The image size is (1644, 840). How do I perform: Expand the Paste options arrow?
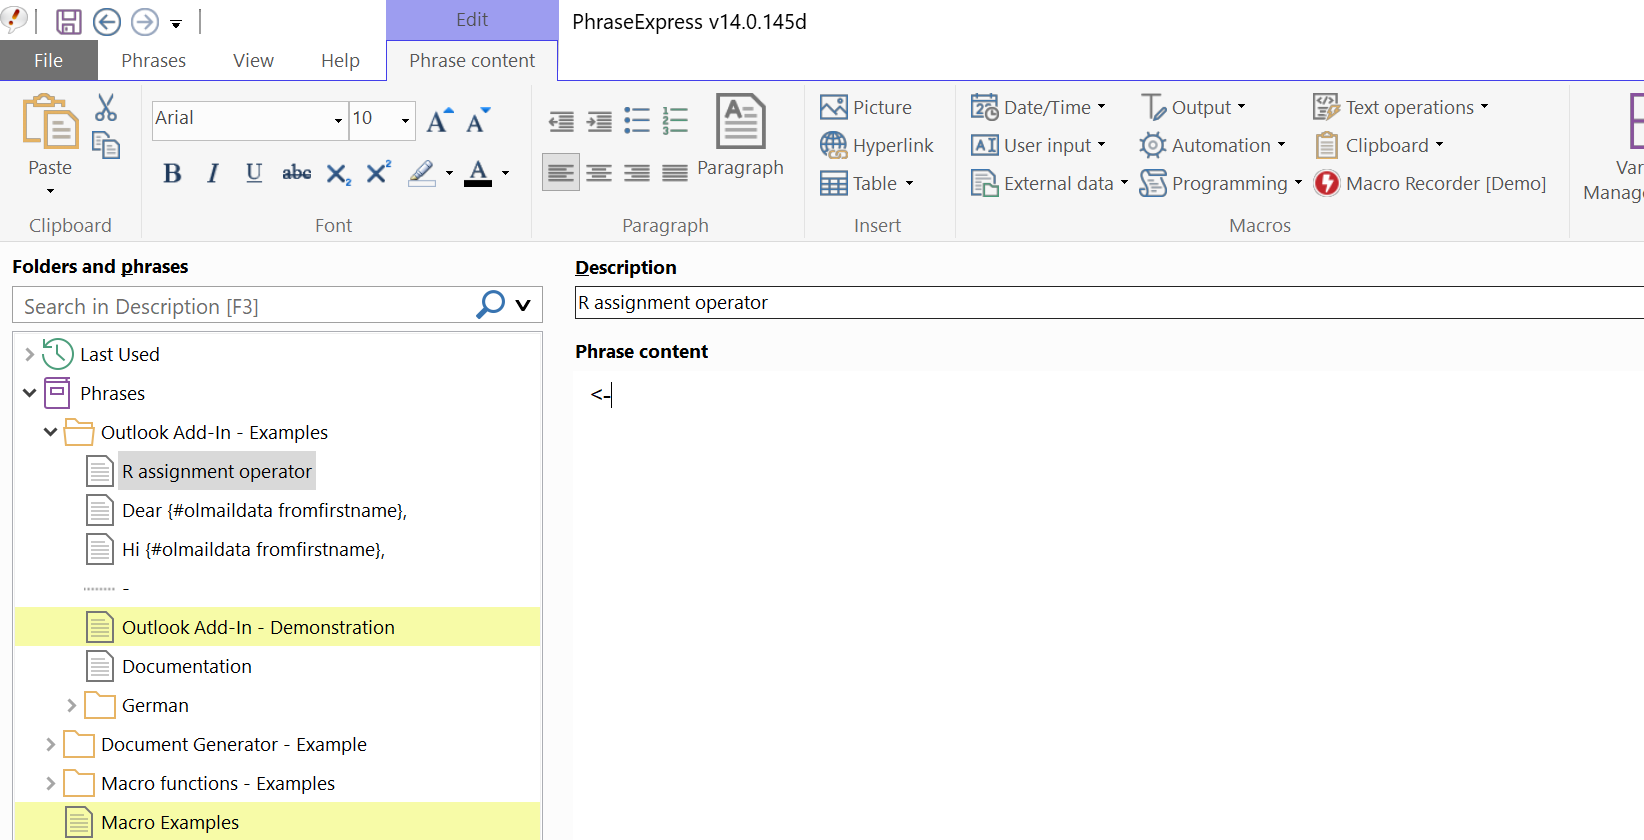pos(50,191)
